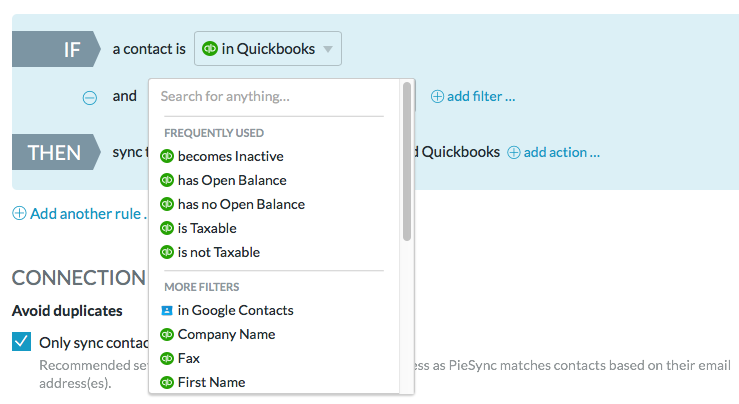The height and width of the screenshot is (404, 739).
Task: Click the dropdown arrow beside in Quickbooks
Action: 328,49
